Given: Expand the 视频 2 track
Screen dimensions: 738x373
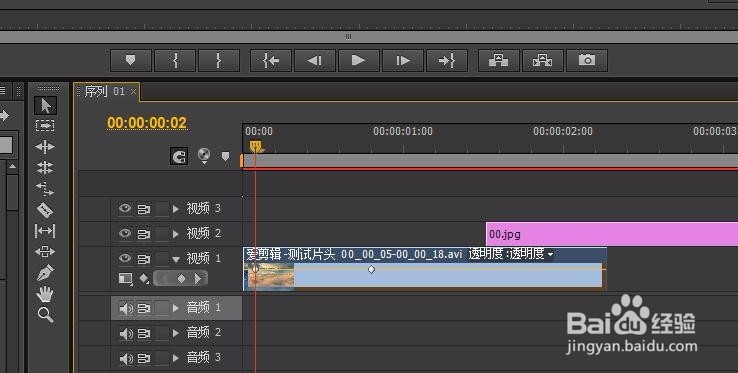Looking at the screenshot, I should pyautogui.click(x=176, y=234).
